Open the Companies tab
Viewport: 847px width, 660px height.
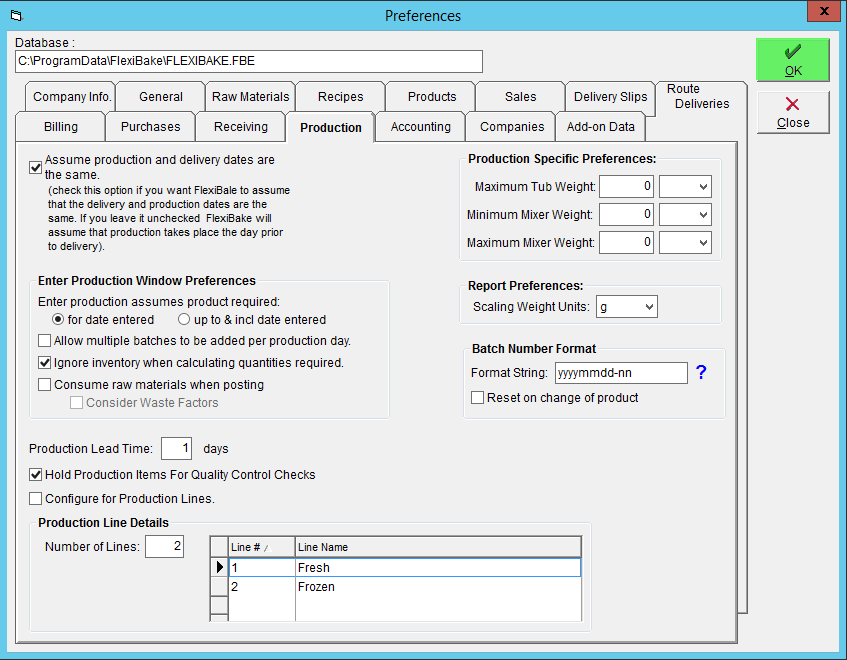tap(512, 127)
